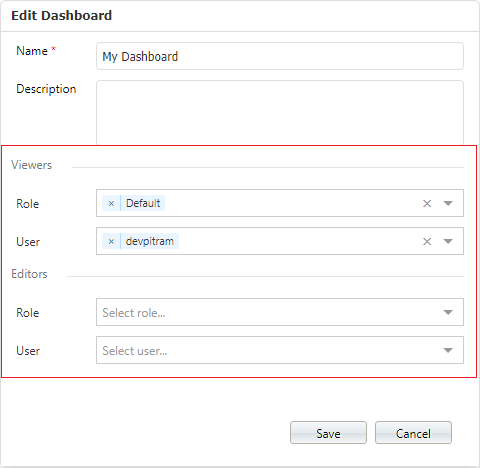The width and height of the screenshot is (480, 468).
Task: Click the Viewers section heading
Action: [32, 165]
